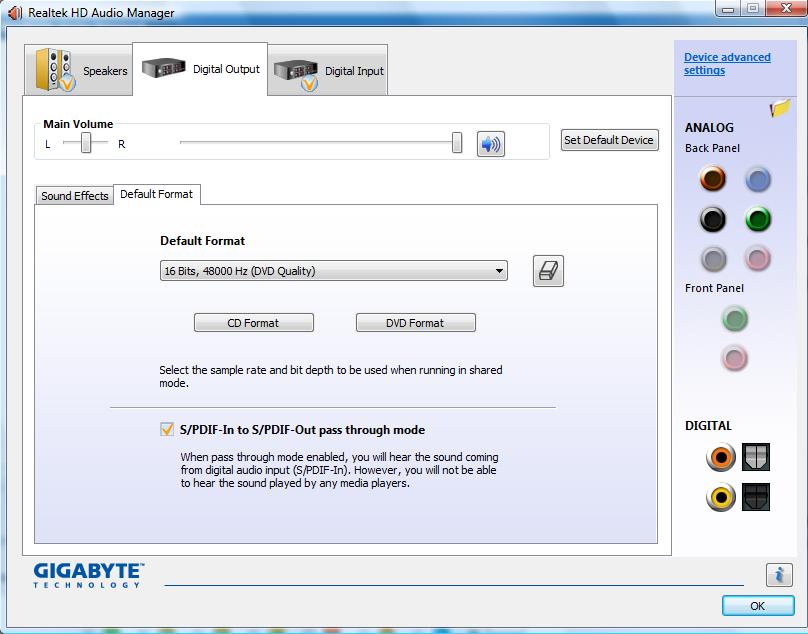The image size is (808, 634).
Task: Select the pink front panel jack
Action: (735, 358)
